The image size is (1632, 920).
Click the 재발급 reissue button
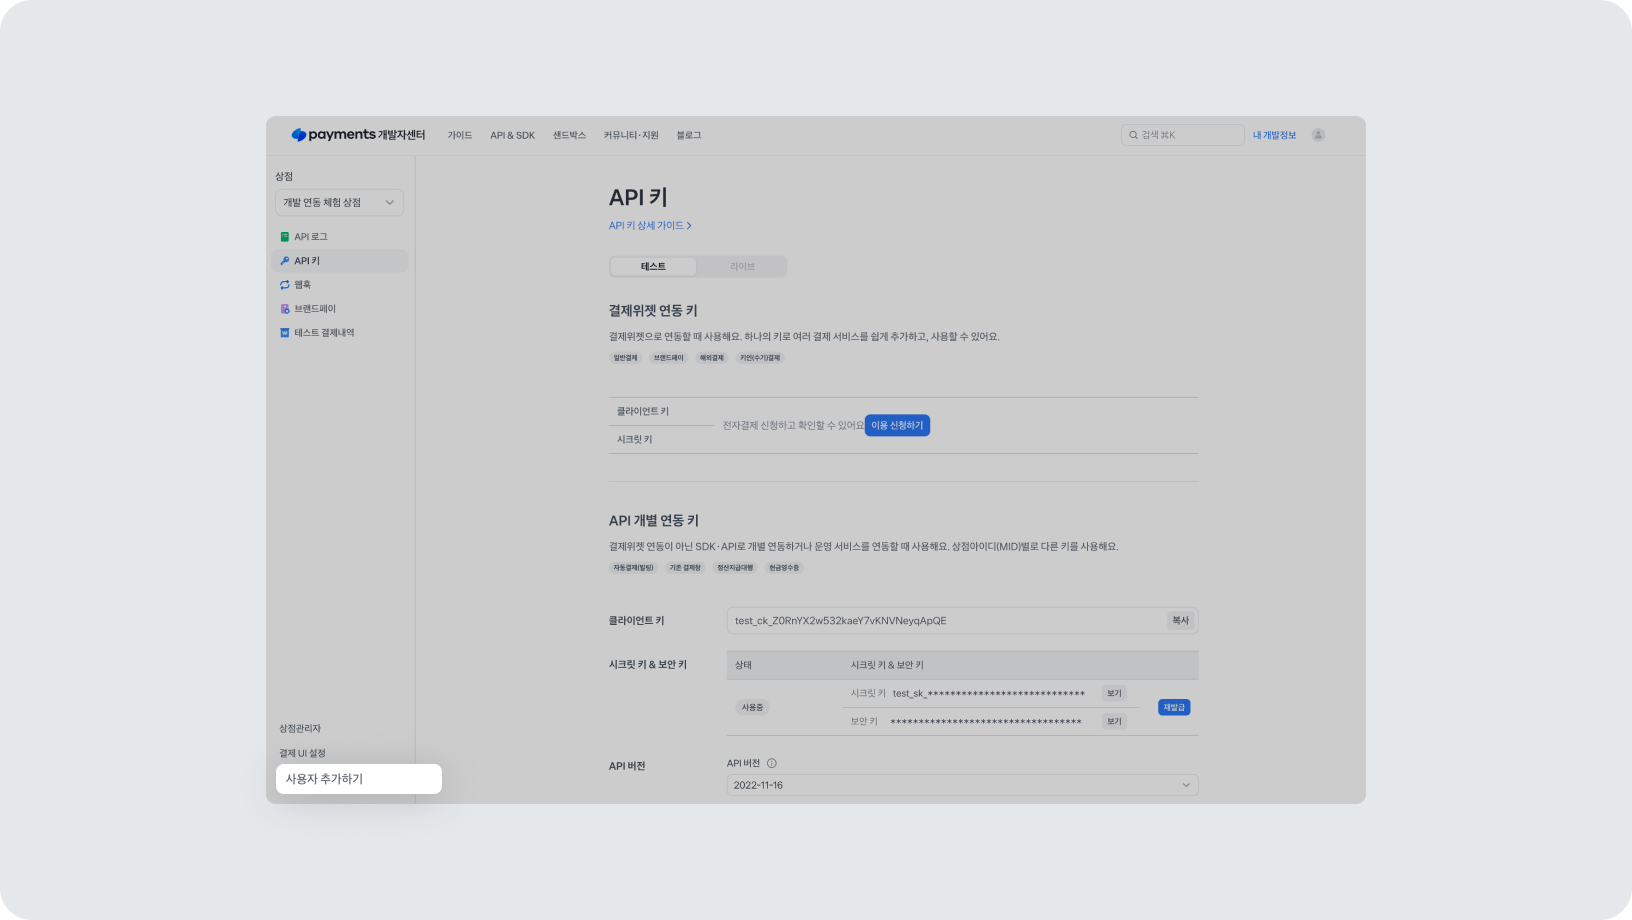[1174, 707]
